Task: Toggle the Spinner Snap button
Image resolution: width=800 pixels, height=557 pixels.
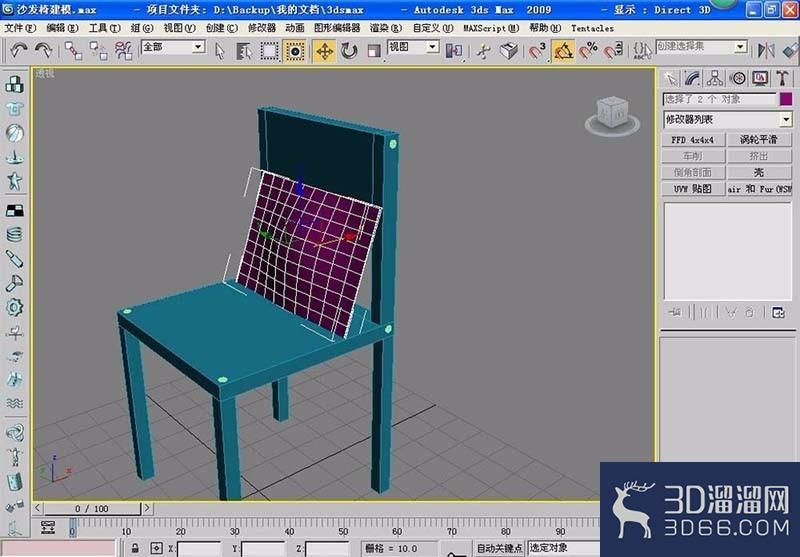Action: [613, 51]
